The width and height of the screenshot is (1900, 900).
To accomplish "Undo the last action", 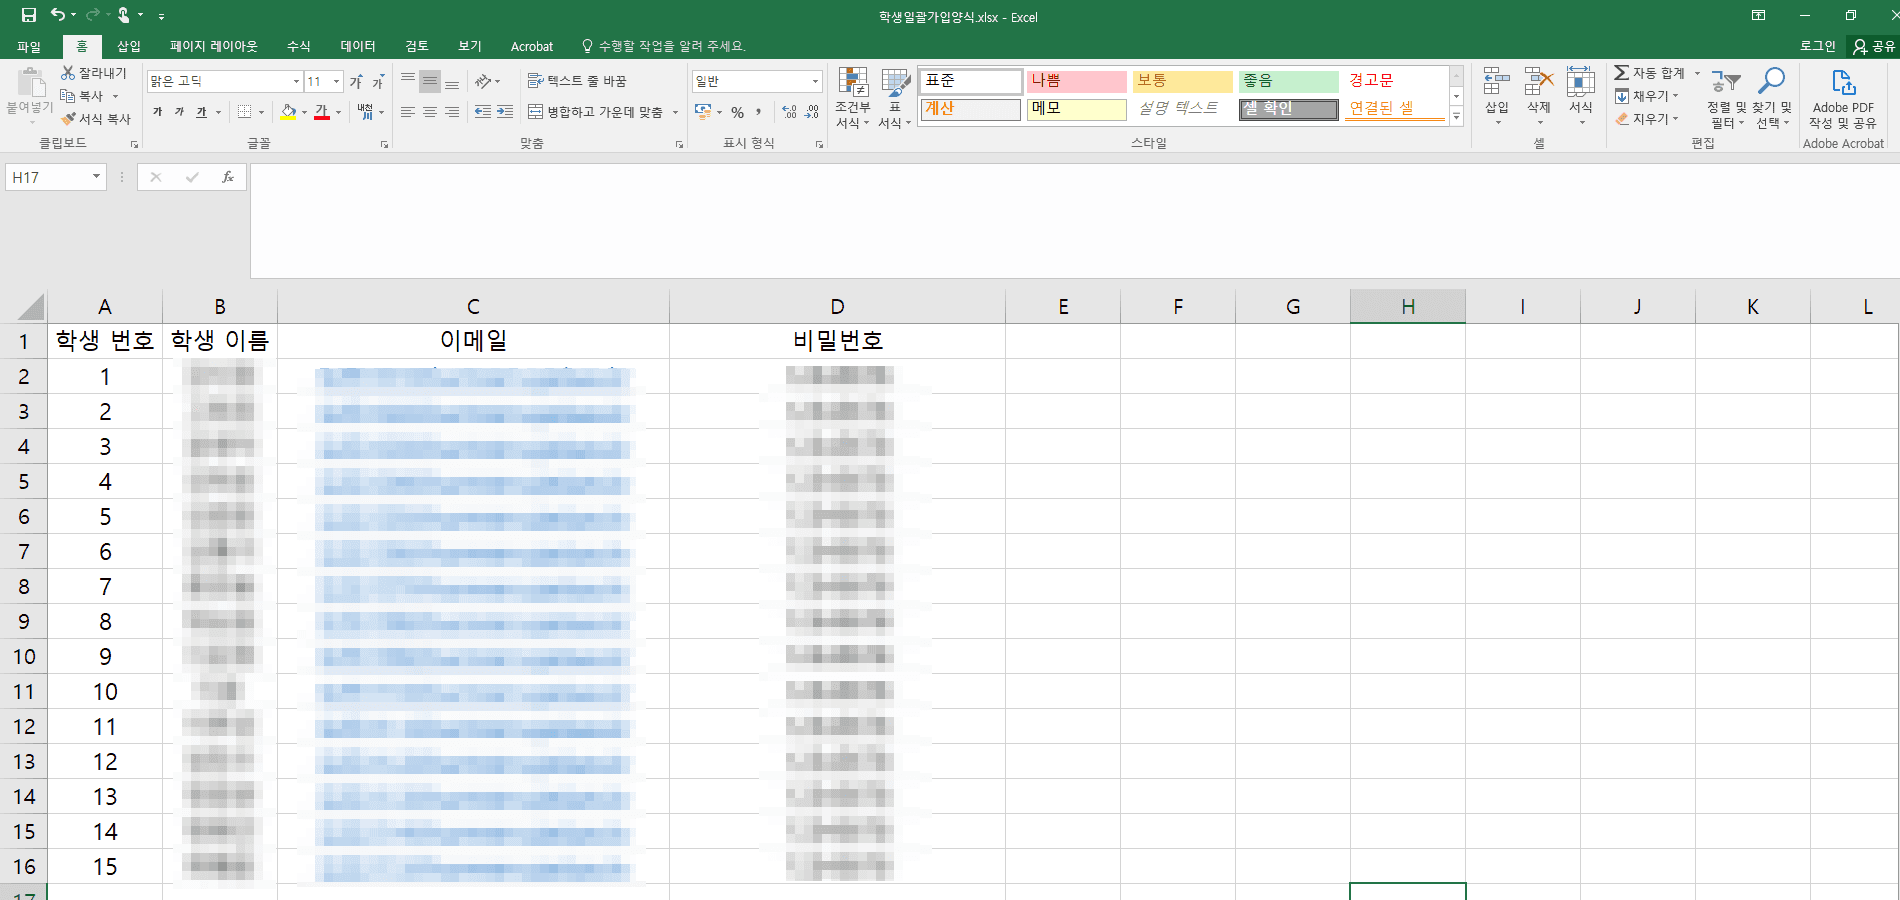I will tap(58, 15).
